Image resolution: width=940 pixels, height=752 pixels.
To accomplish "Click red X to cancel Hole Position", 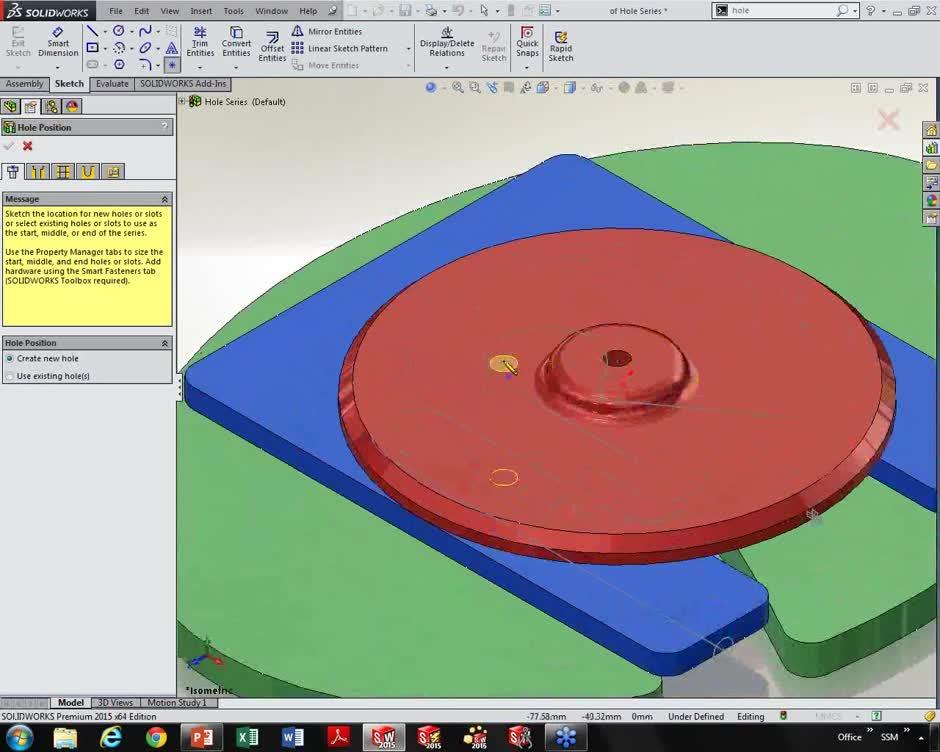I will click(x=28, y=146).
